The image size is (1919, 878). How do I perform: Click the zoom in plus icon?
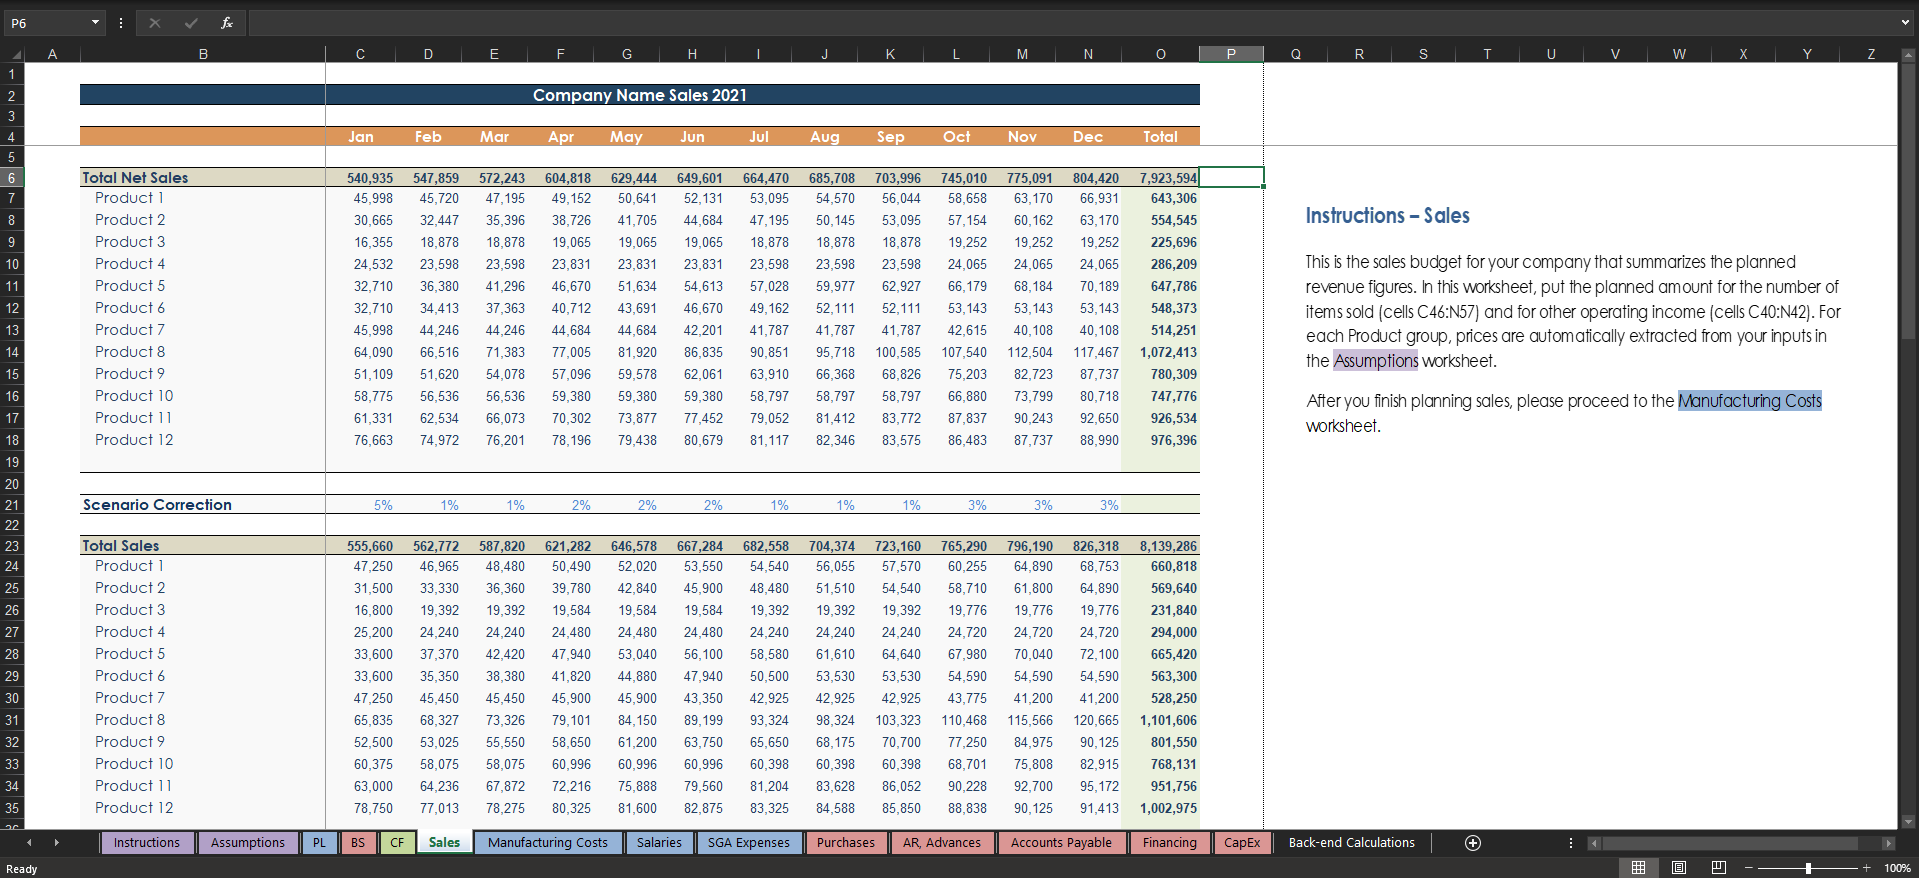[1866, 868]
